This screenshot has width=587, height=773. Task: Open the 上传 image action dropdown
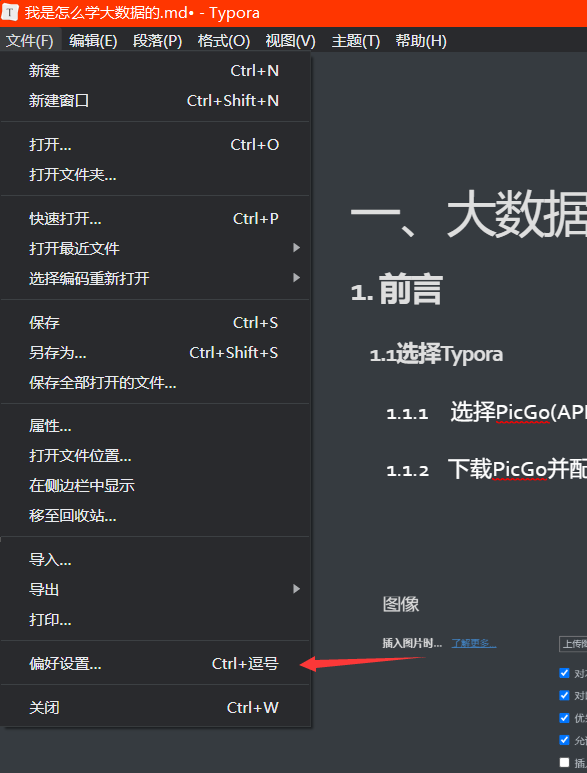click(573, 644)
